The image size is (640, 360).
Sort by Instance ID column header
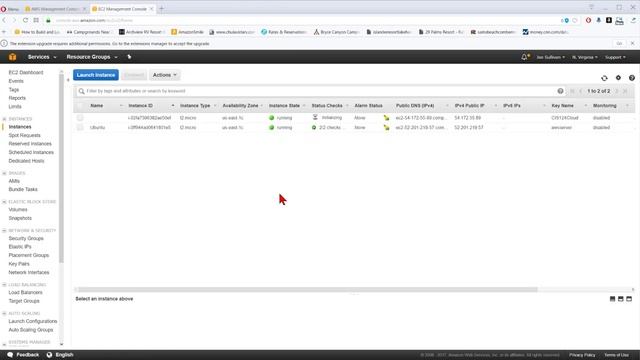[140, 106]
